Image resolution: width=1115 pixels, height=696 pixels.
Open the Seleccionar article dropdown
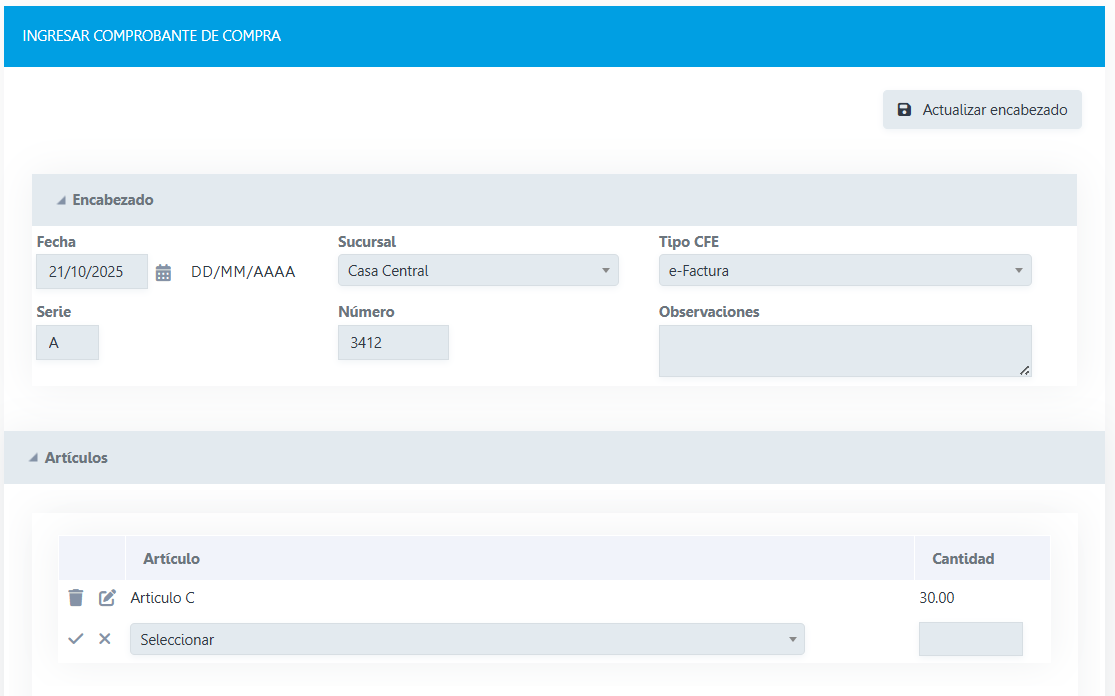coord(467,639)
